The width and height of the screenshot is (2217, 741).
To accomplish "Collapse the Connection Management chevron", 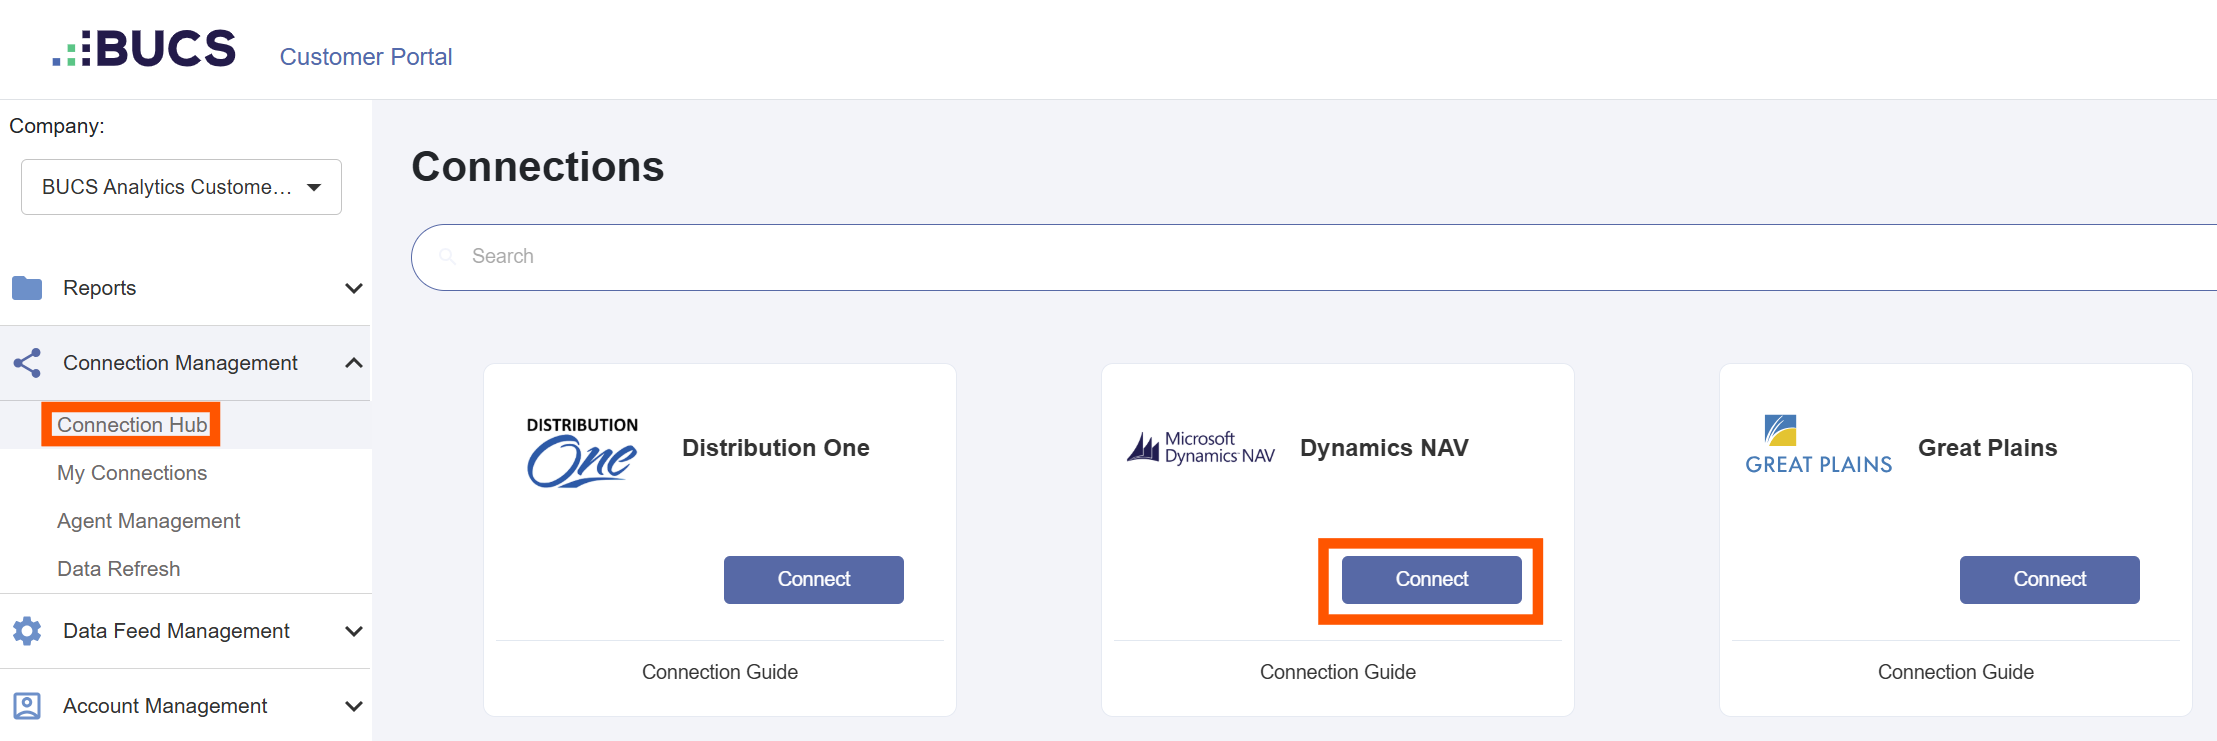I will coord(353,363).
